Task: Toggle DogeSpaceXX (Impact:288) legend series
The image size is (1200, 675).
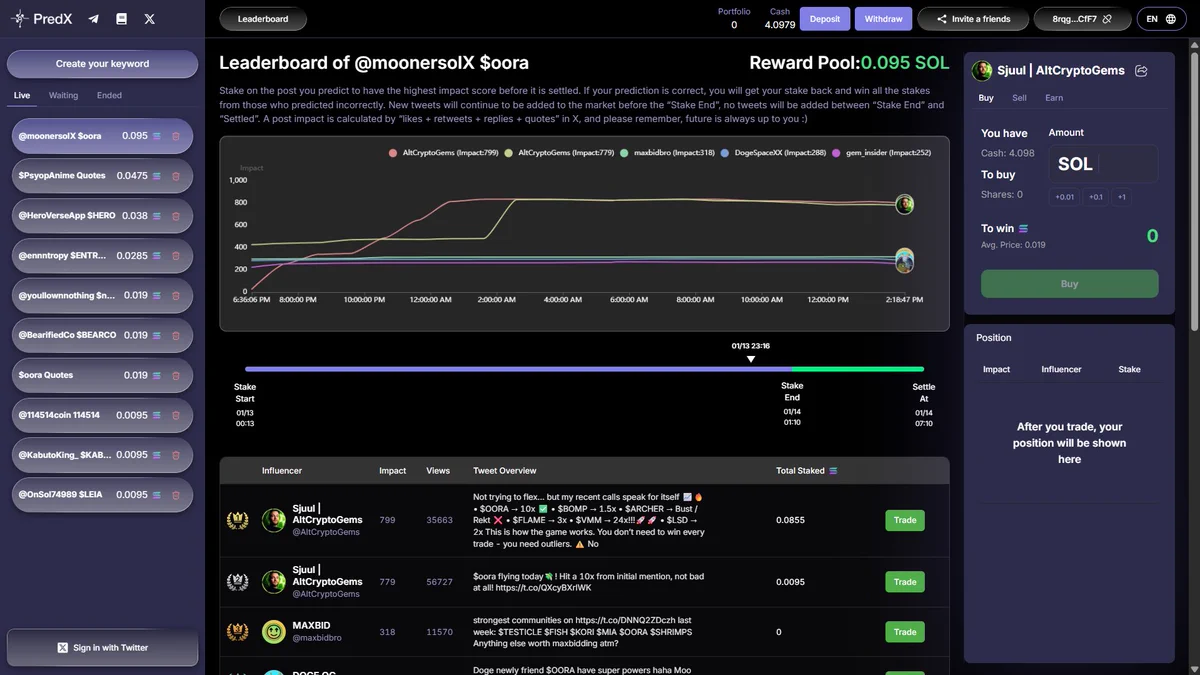Action: 774,153
